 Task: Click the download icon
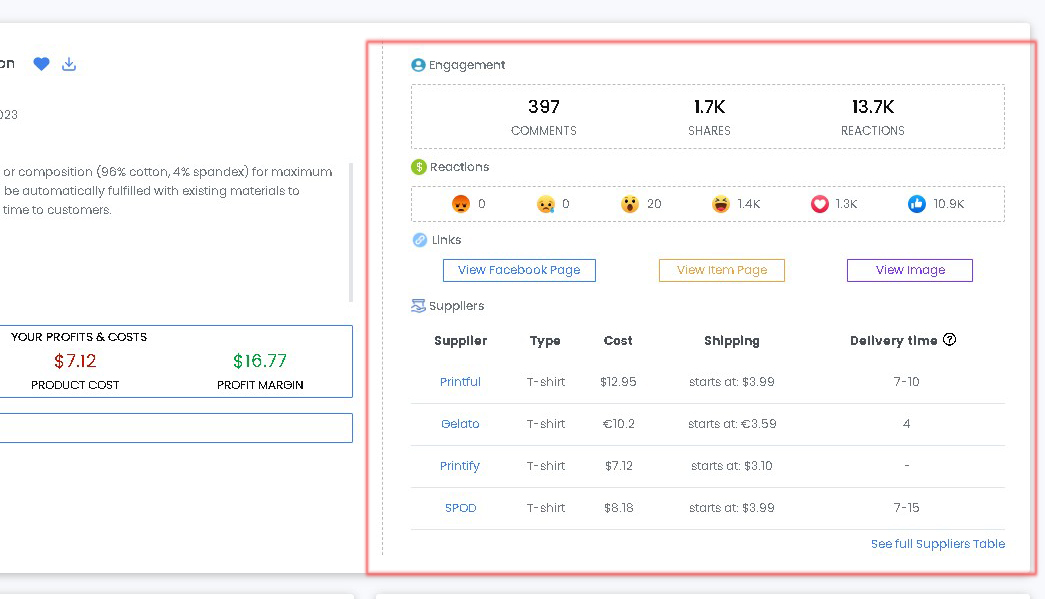pyautogui.click(x=69, y=64)
